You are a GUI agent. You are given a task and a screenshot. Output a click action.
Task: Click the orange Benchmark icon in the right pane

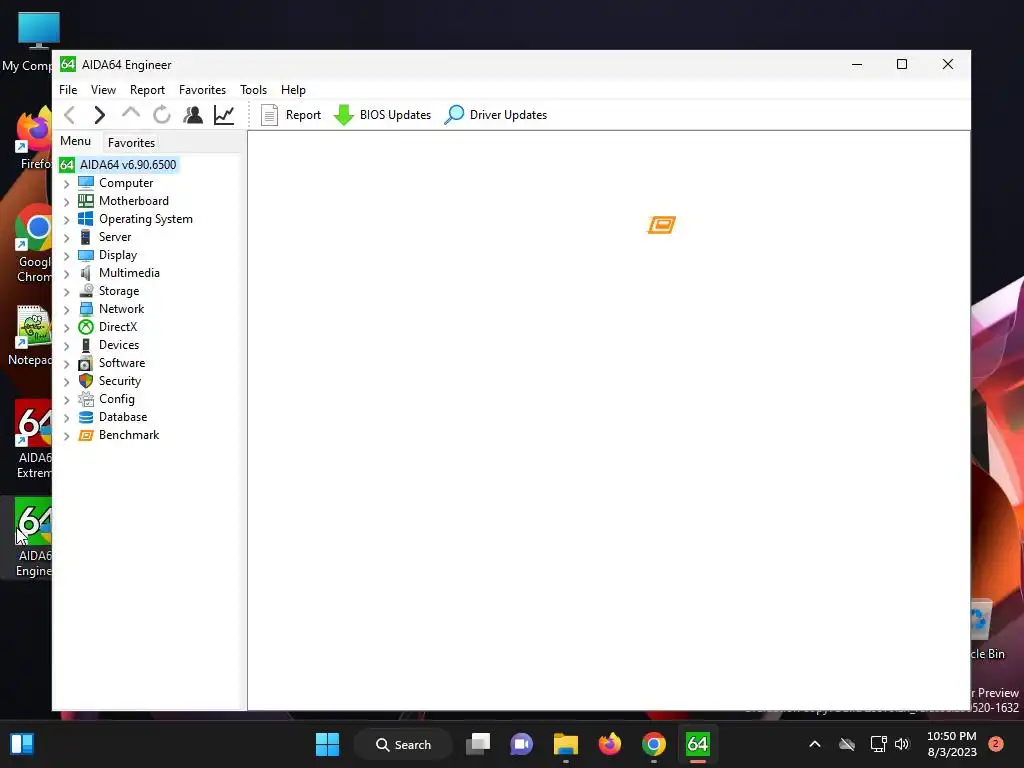click(x=661, y=225)
